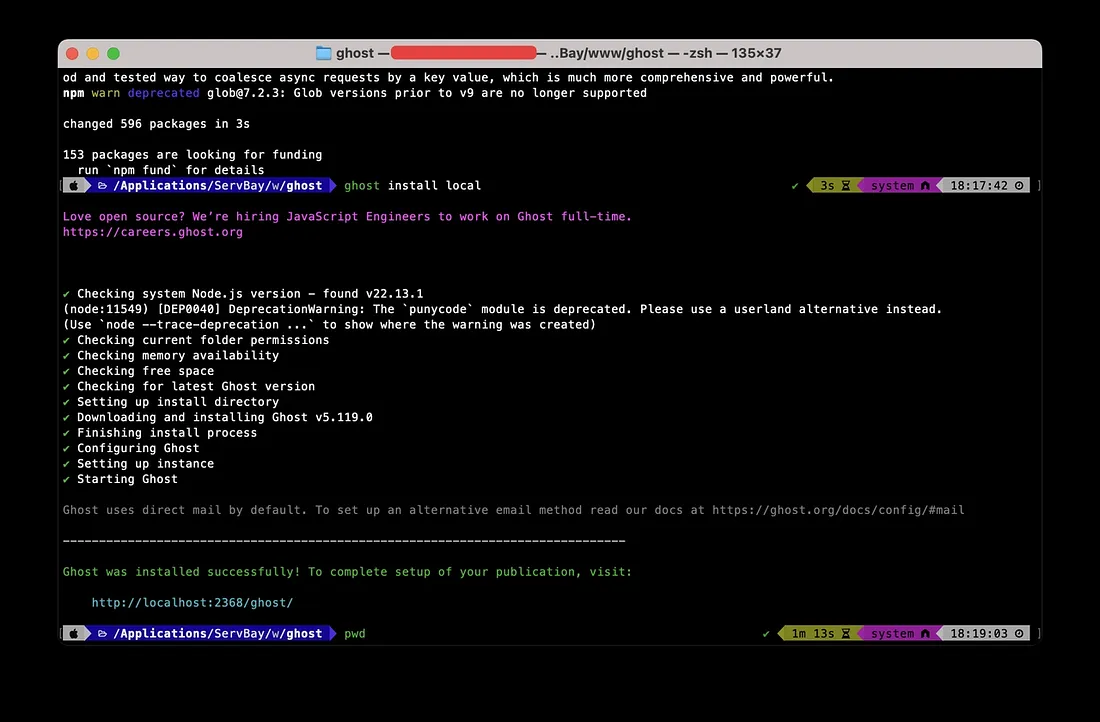Click the green status checkmark beside 1m 13s
This screenshot has width=1100, height=722.
(766, 634)
